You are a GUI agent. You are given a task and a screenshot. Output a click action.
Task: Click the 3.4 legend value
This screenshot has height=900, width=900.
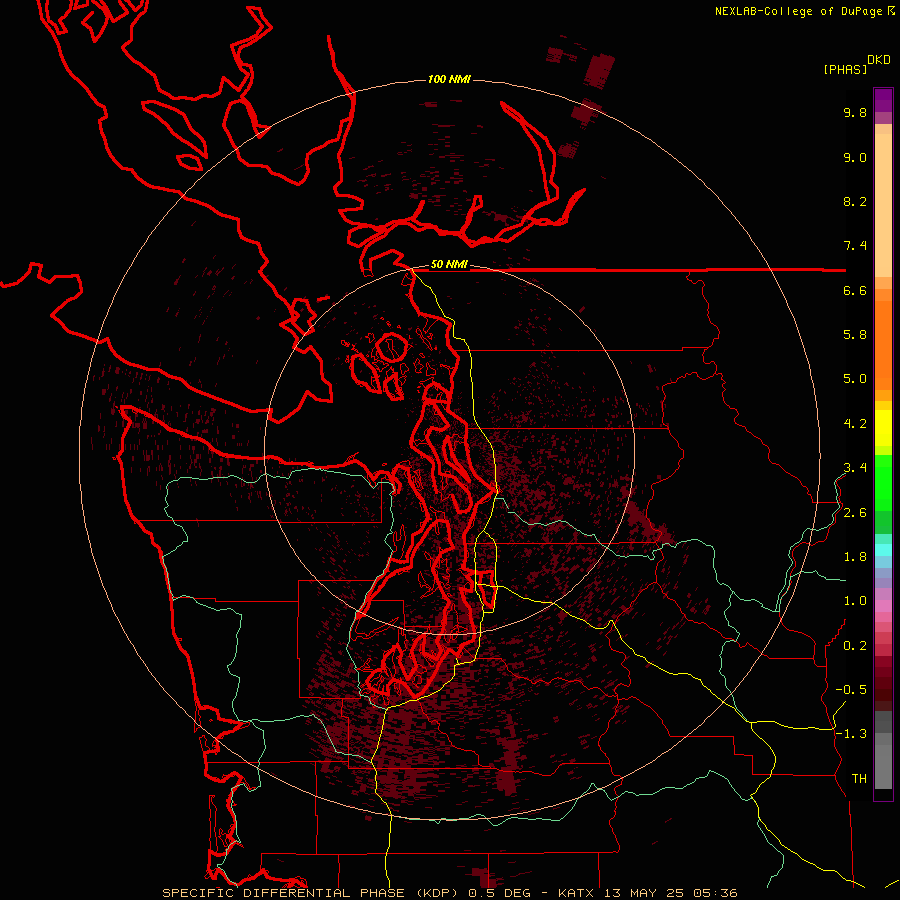pyautogui.click(x=855, y=468)
